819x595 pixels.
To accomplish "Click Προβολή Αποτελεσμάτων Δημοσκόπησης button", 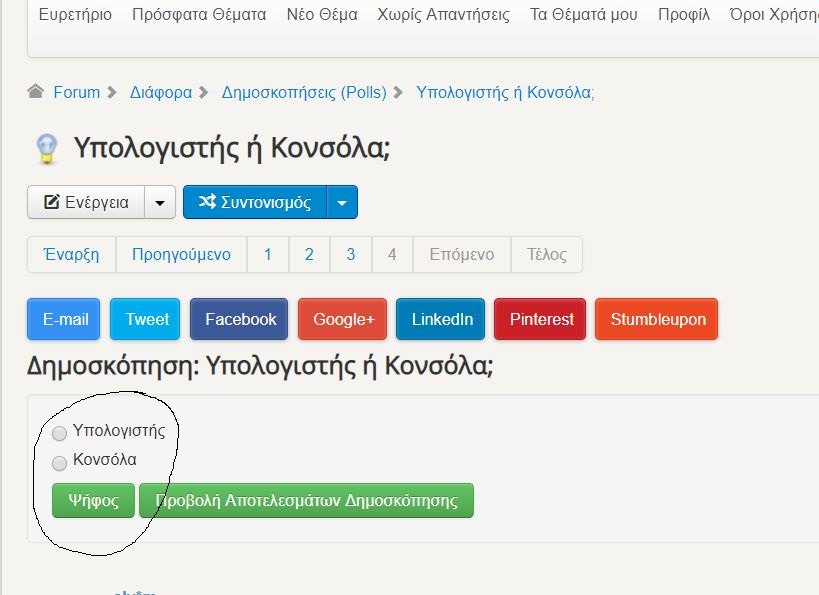I will point(306,500).
